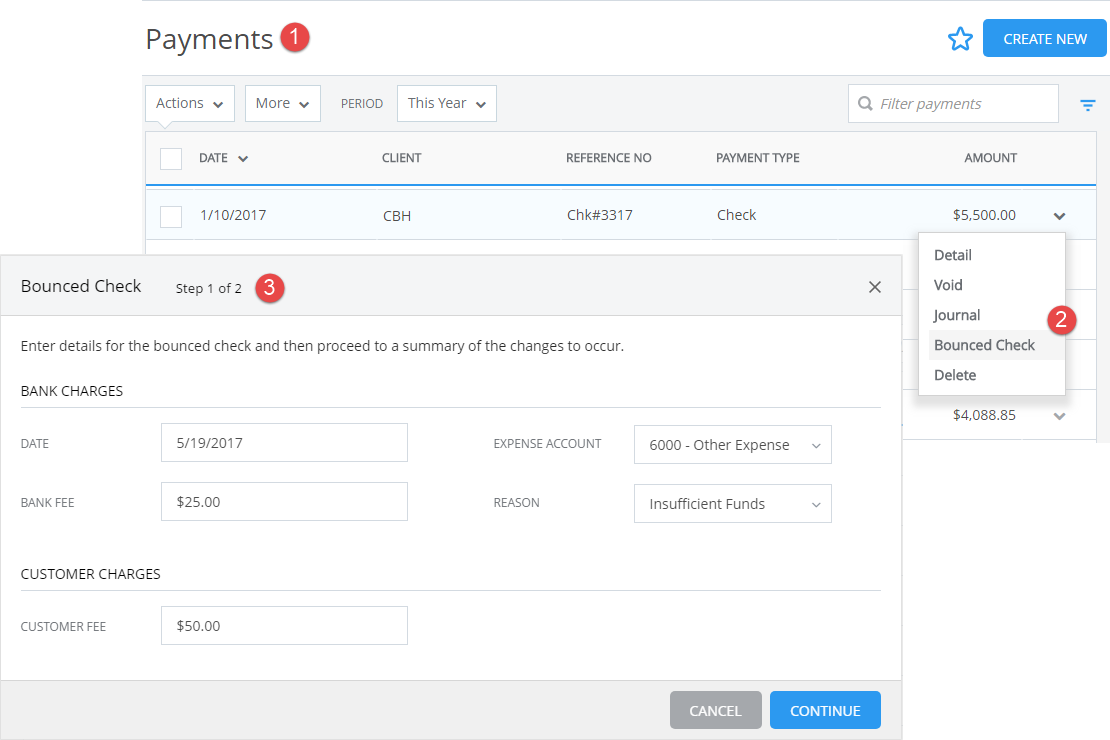This screenshot has height=740, width=1110.
Task: Click the star favorite icon near Create New
Action: click(960, 38)
